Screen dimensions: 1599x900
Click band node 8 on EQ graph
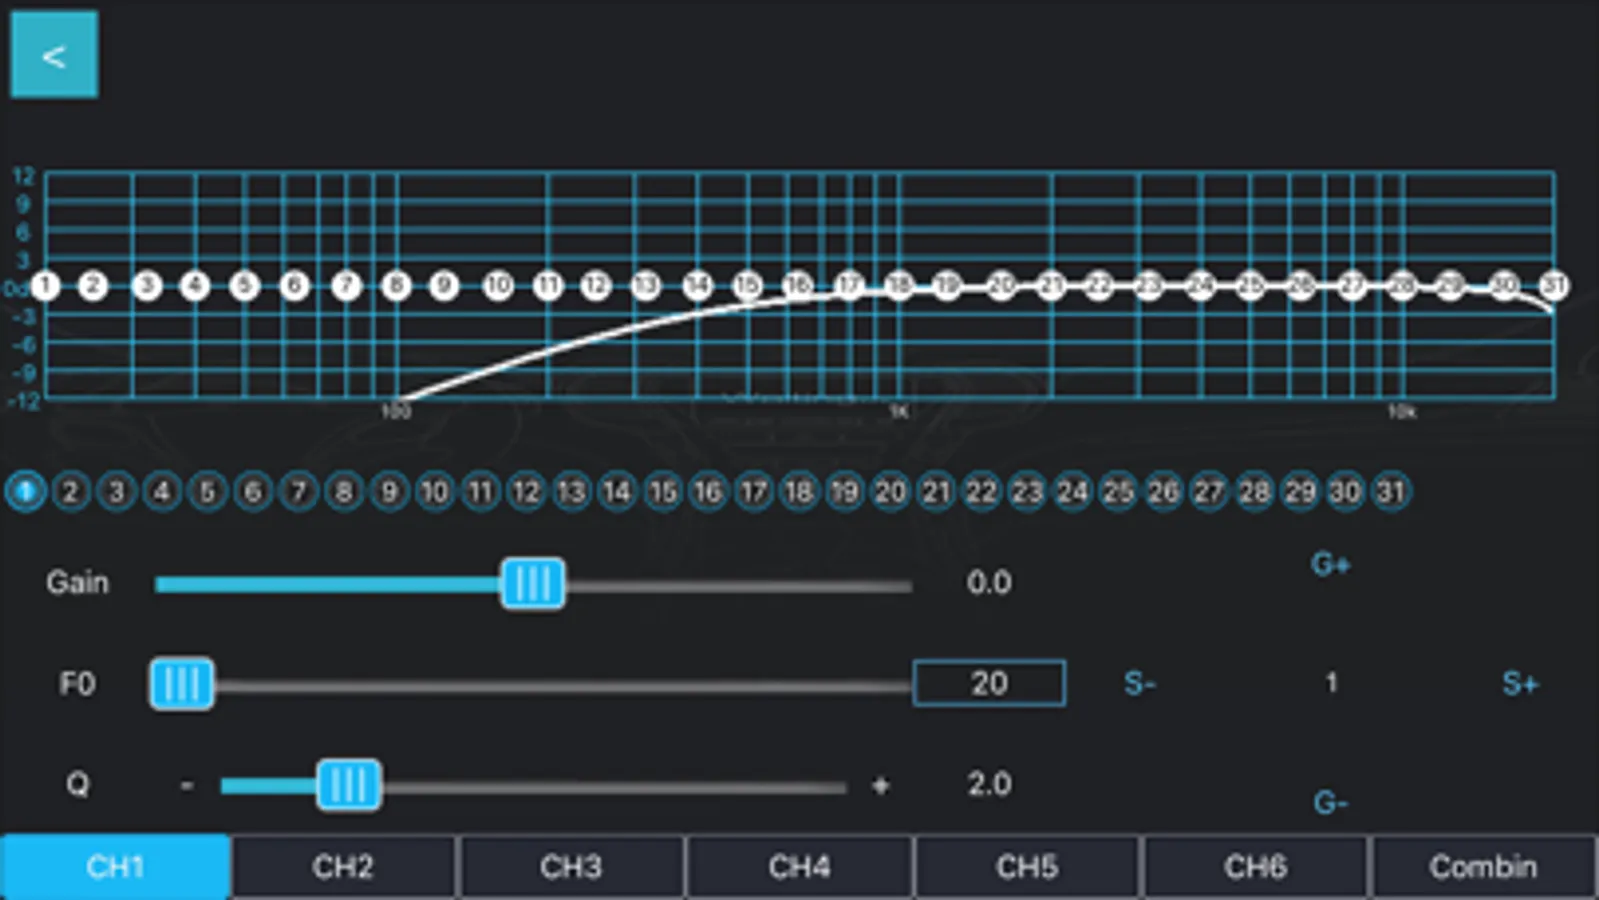396,286
